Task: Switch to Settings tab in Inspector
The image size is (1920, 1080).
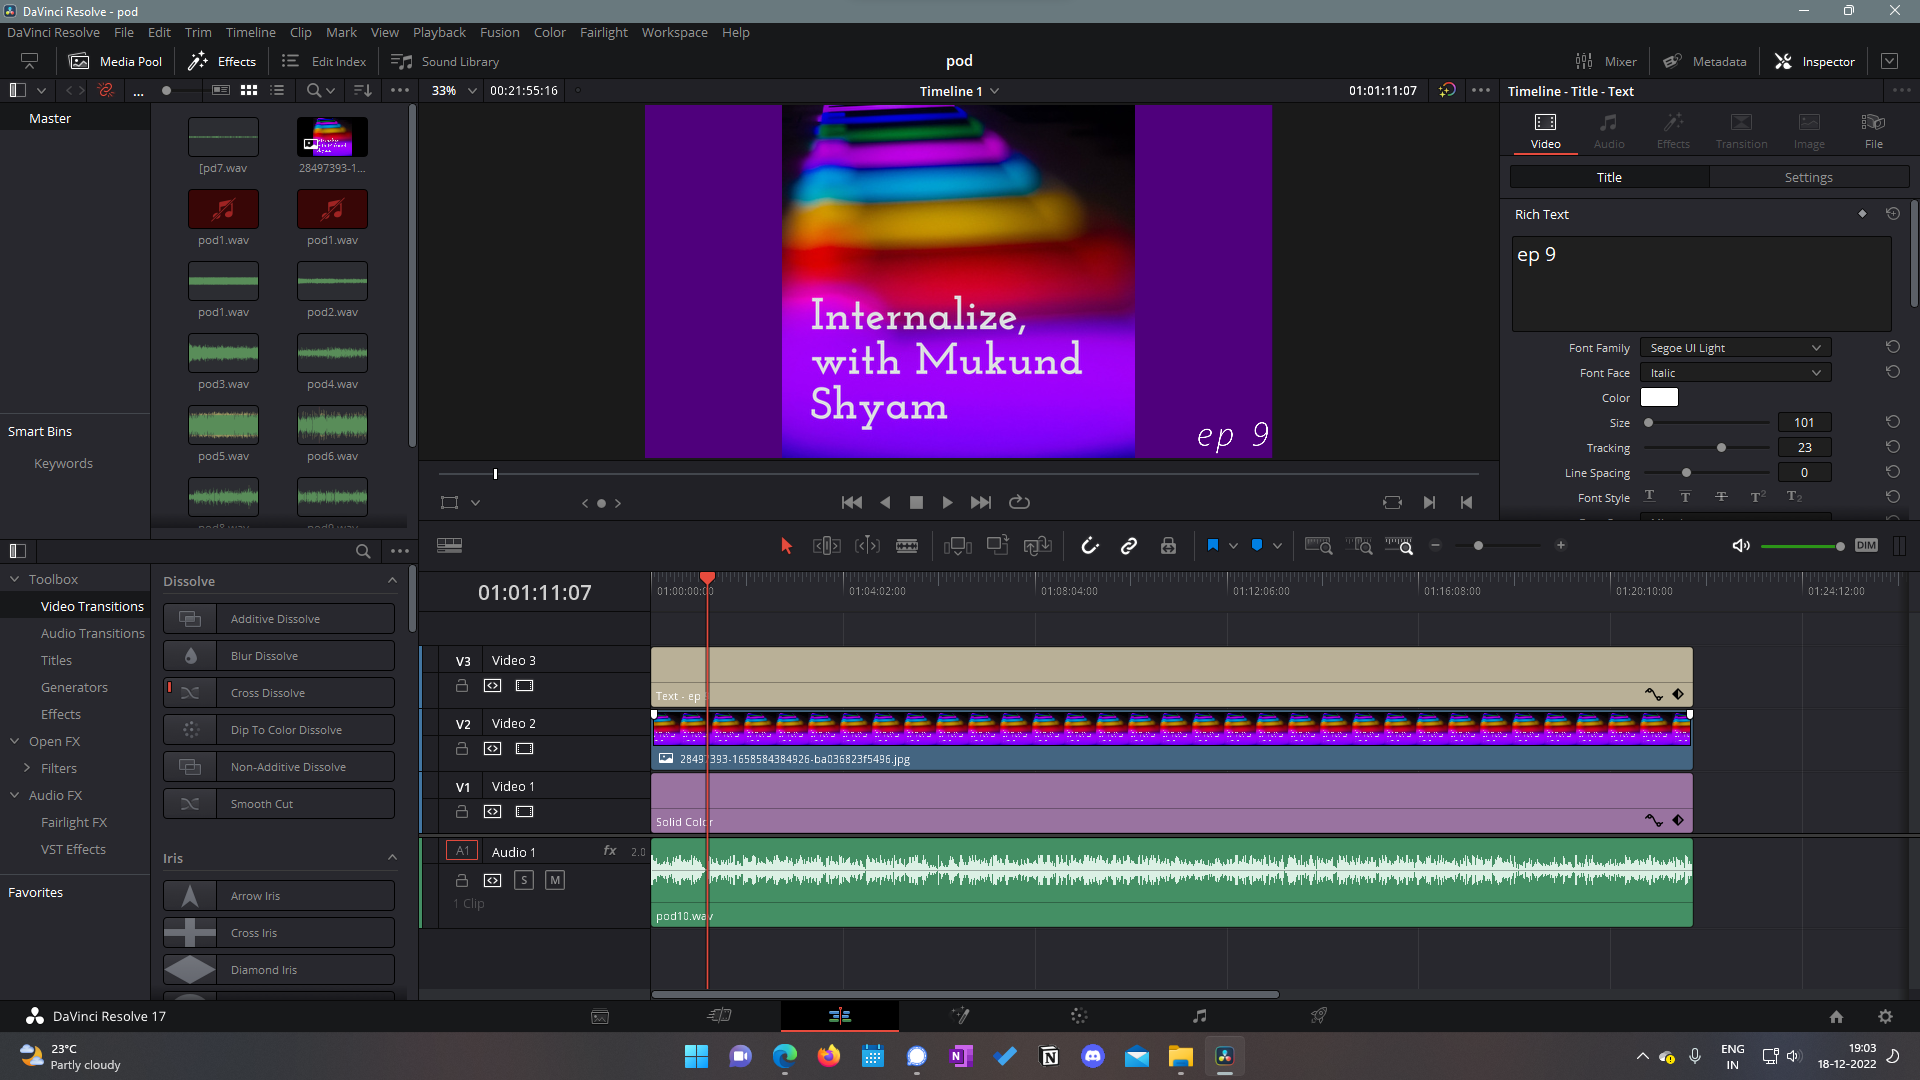Action: 1808,177
